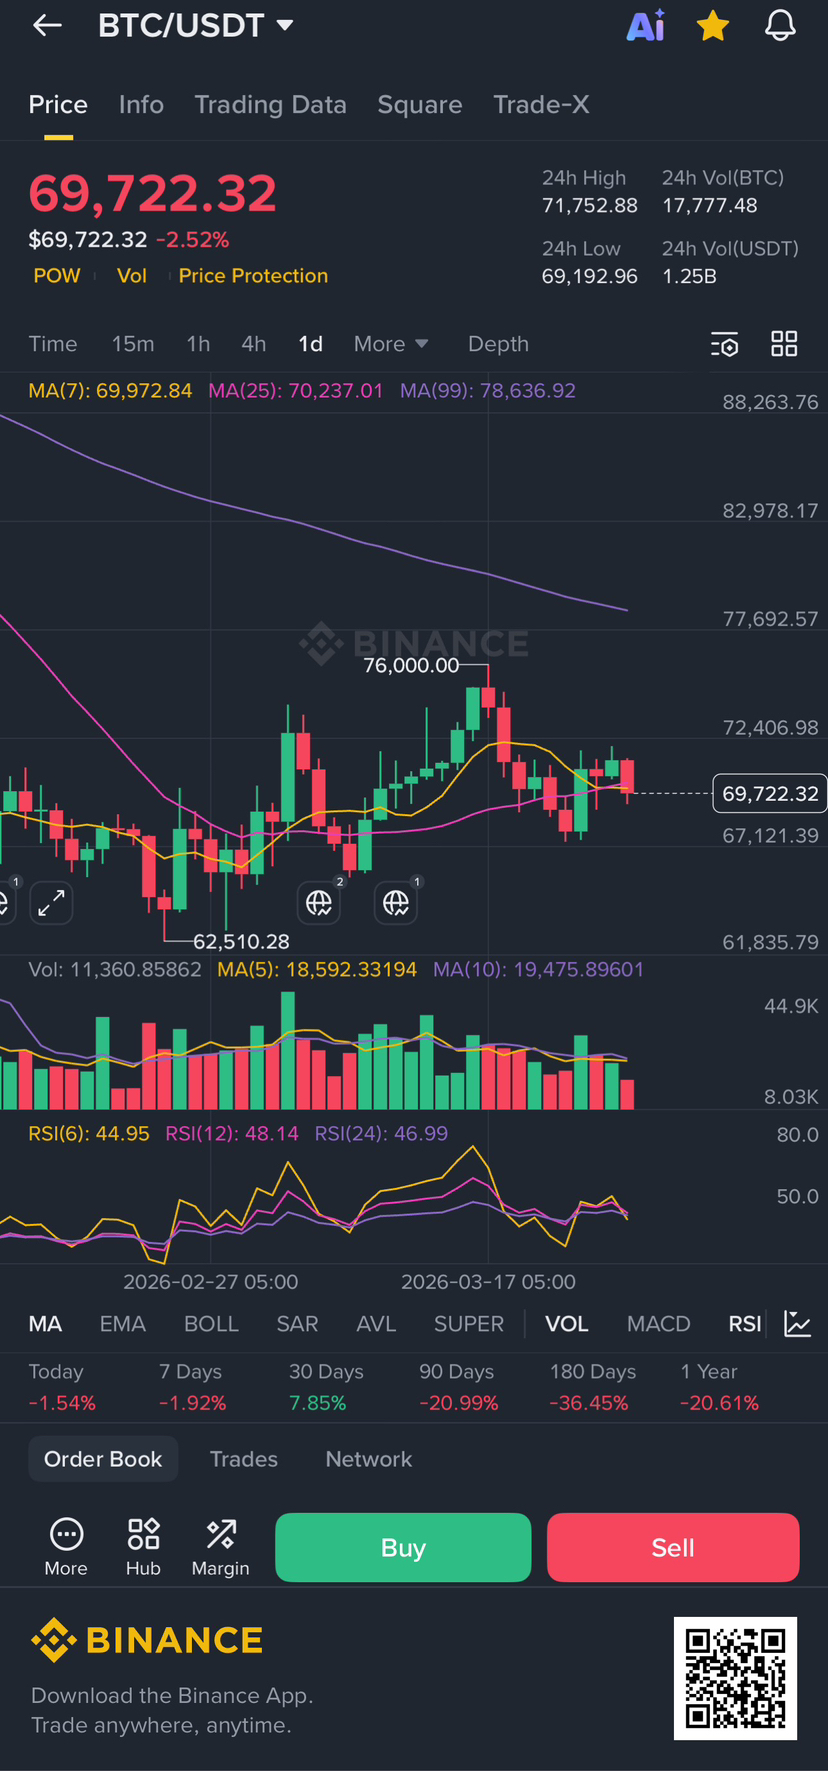Tap the red Sell button
The width and height of the screenshot is (828, 1771).
point(673,1548)
